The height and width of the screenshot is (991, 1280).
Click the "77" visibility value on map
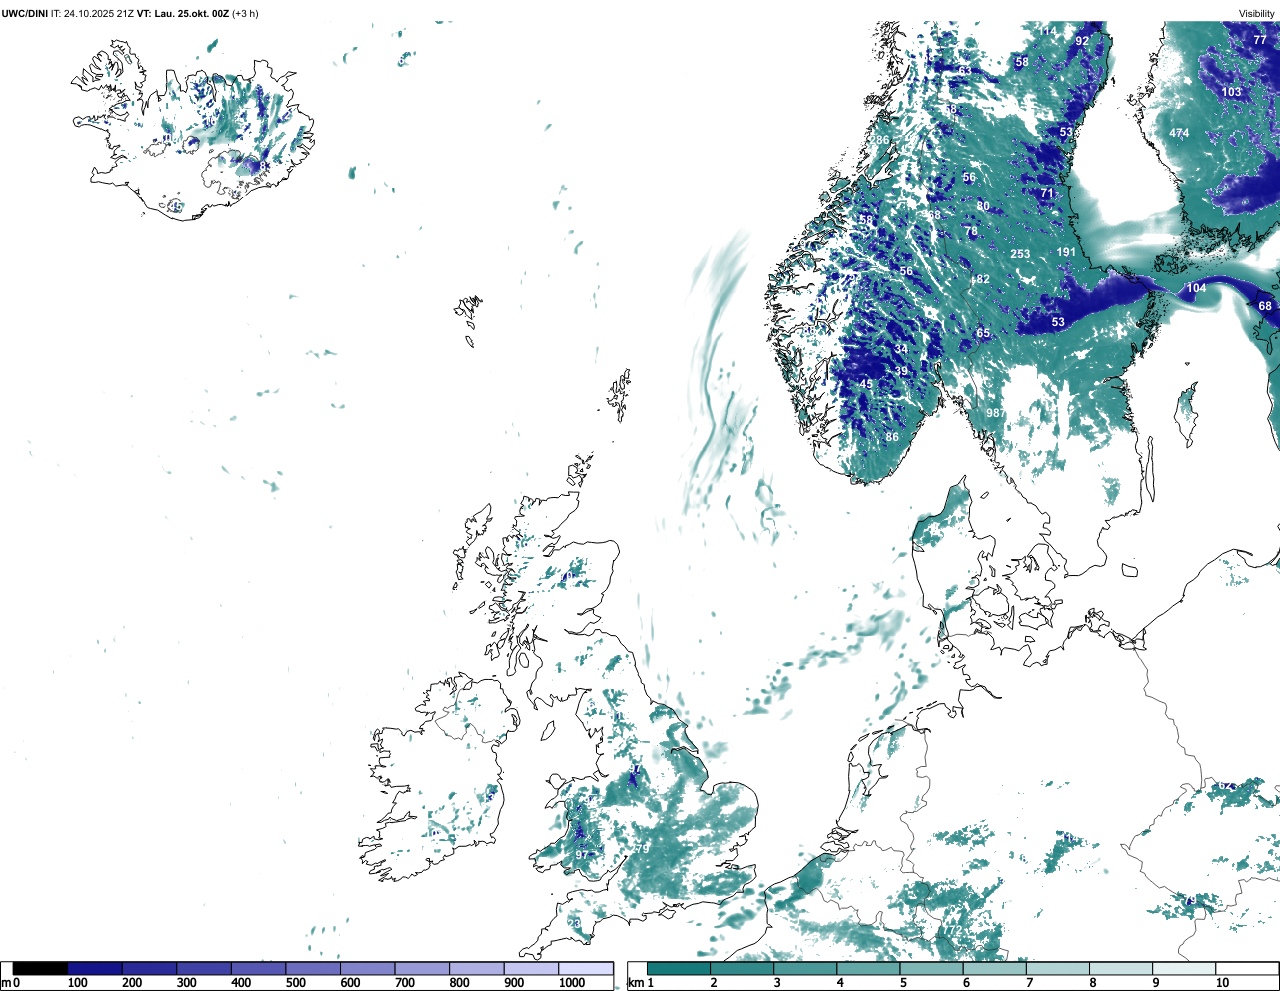coord(1260,41)
